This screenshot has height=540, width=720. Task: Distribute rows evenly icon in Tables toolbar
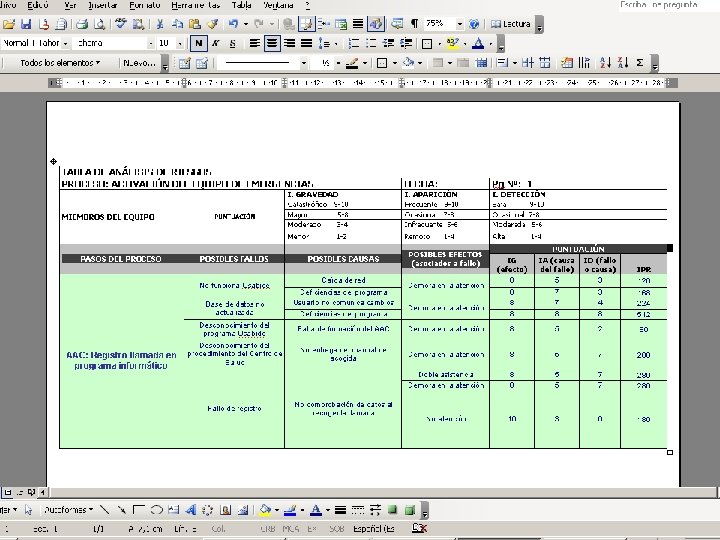pyautogui.click(x=528, y=63)
